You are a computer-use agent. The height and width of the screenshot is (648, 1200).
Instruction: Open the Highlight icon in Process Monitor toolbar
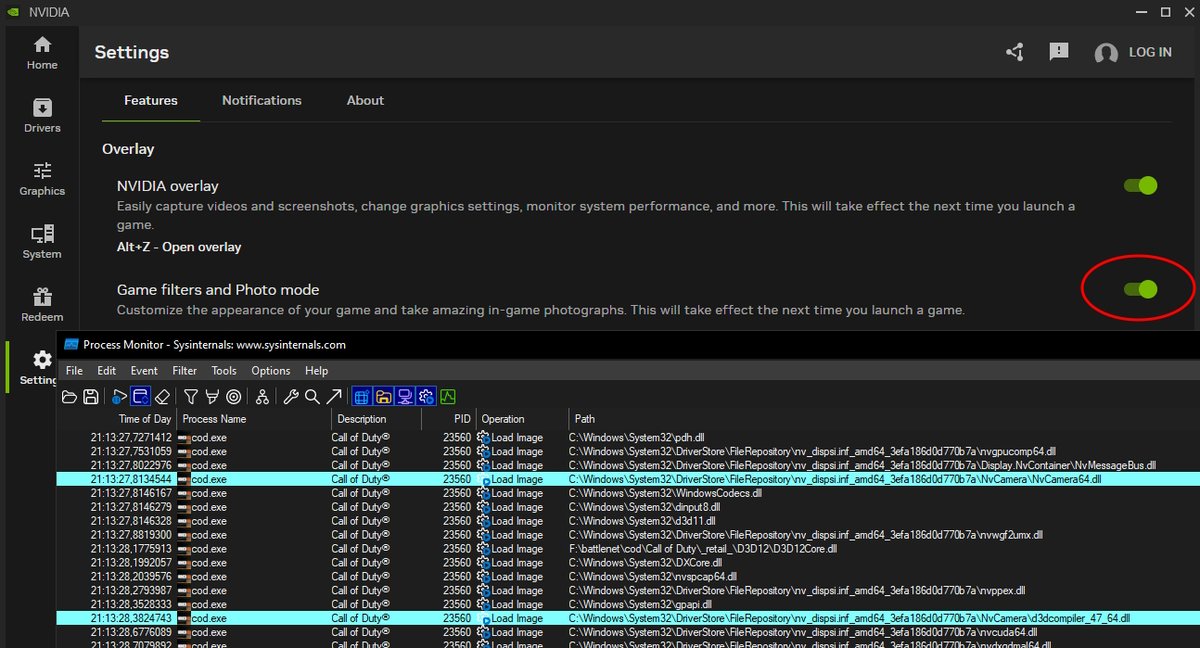pos(211,397)
